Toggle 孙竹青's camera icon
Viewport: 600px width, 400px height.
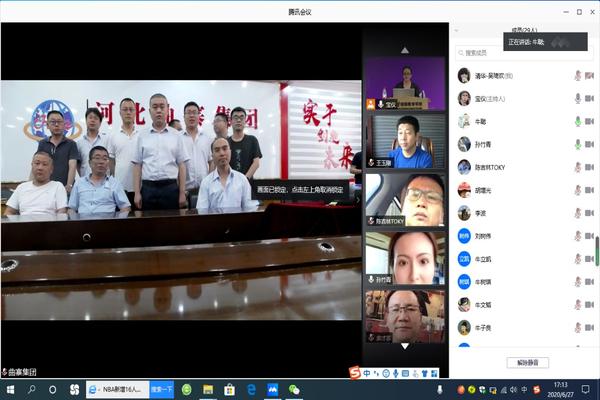tap(589, 144)
